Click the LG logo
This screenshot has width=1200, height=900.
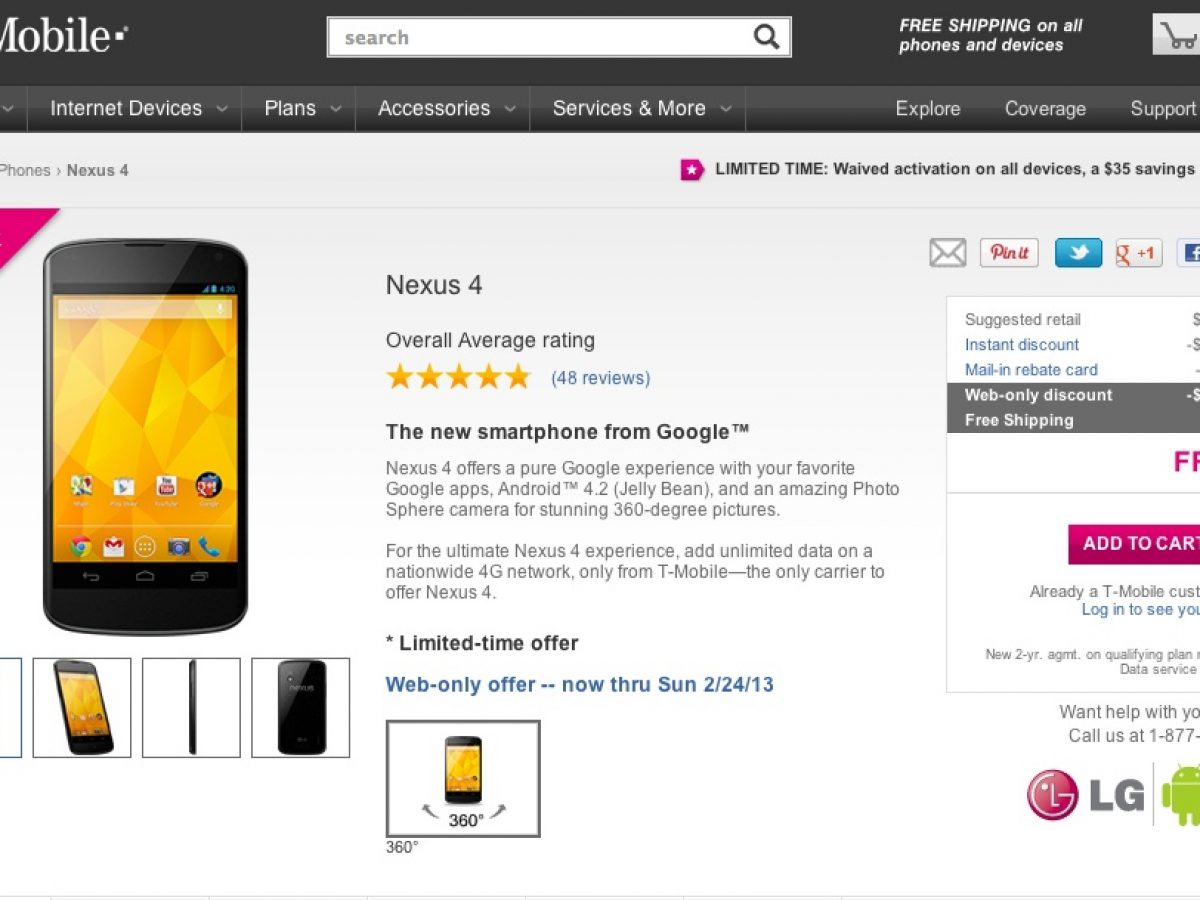point(1086,795)
